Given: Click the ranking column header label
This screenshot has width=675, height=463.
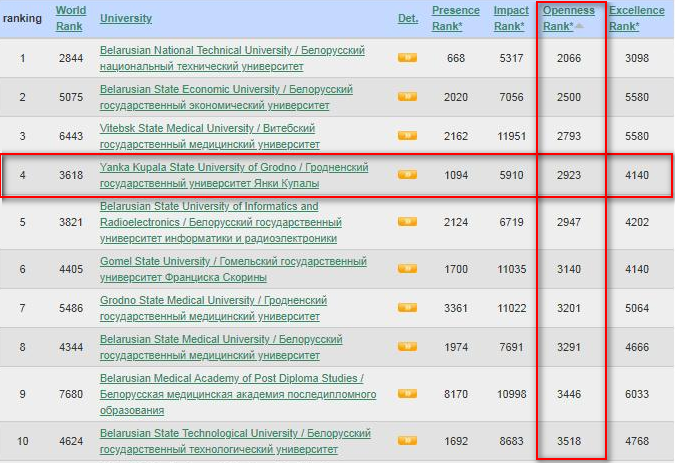Looking at the screenshot, I should pos(22,18).
